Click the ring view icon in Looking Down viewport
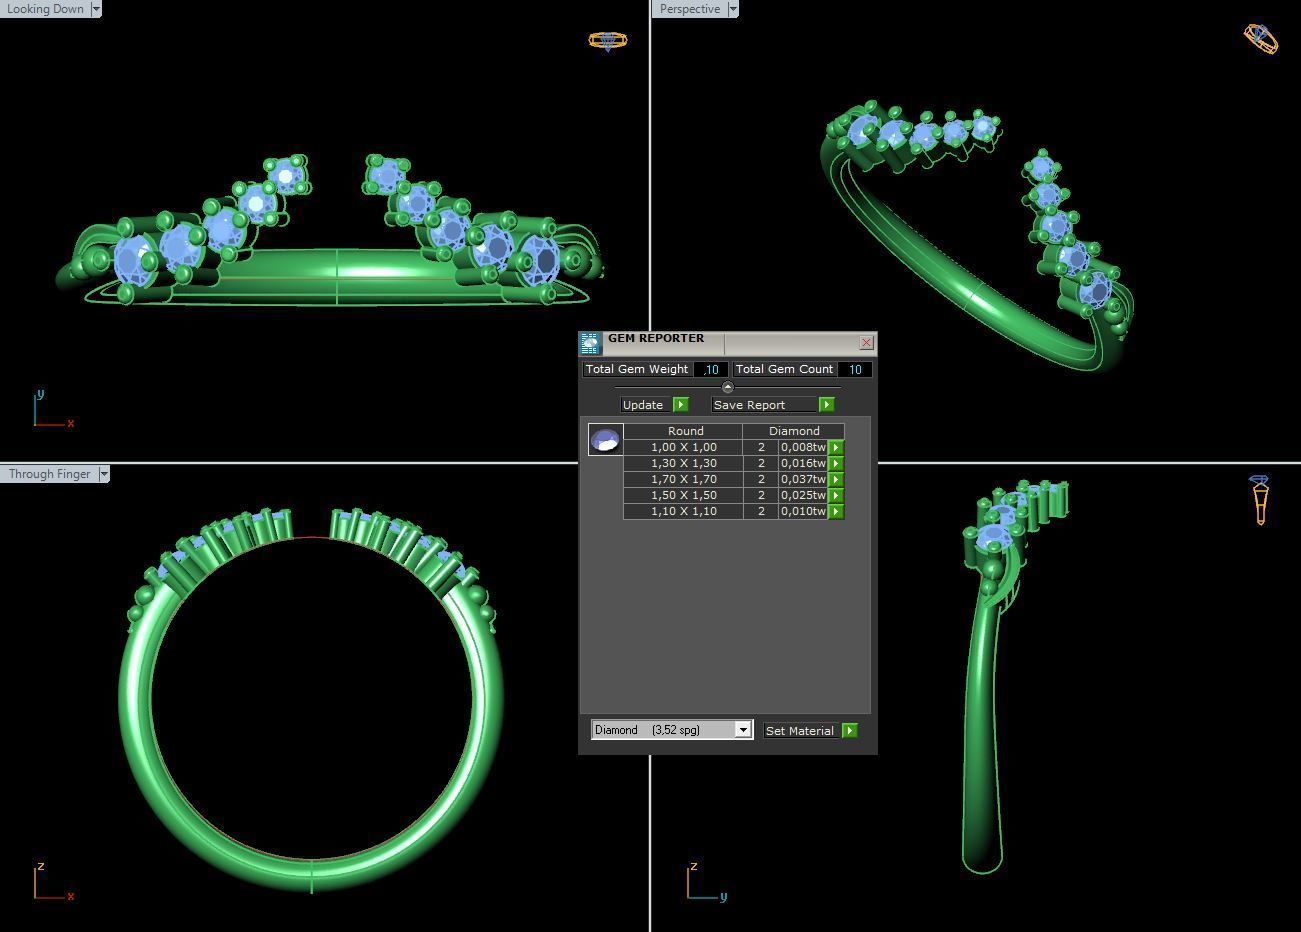Viewport: 1301px width, 932px height. pyautogui.click(x=607, y=41)
